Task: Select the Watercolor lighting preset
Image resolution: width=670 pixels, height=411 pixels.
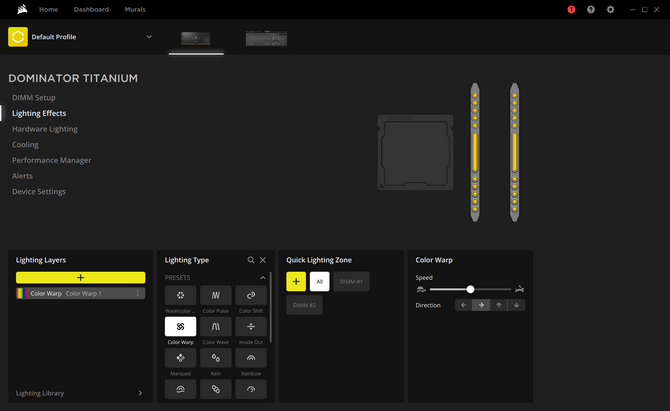Action: pyautogui.click(x=180, y=295)
